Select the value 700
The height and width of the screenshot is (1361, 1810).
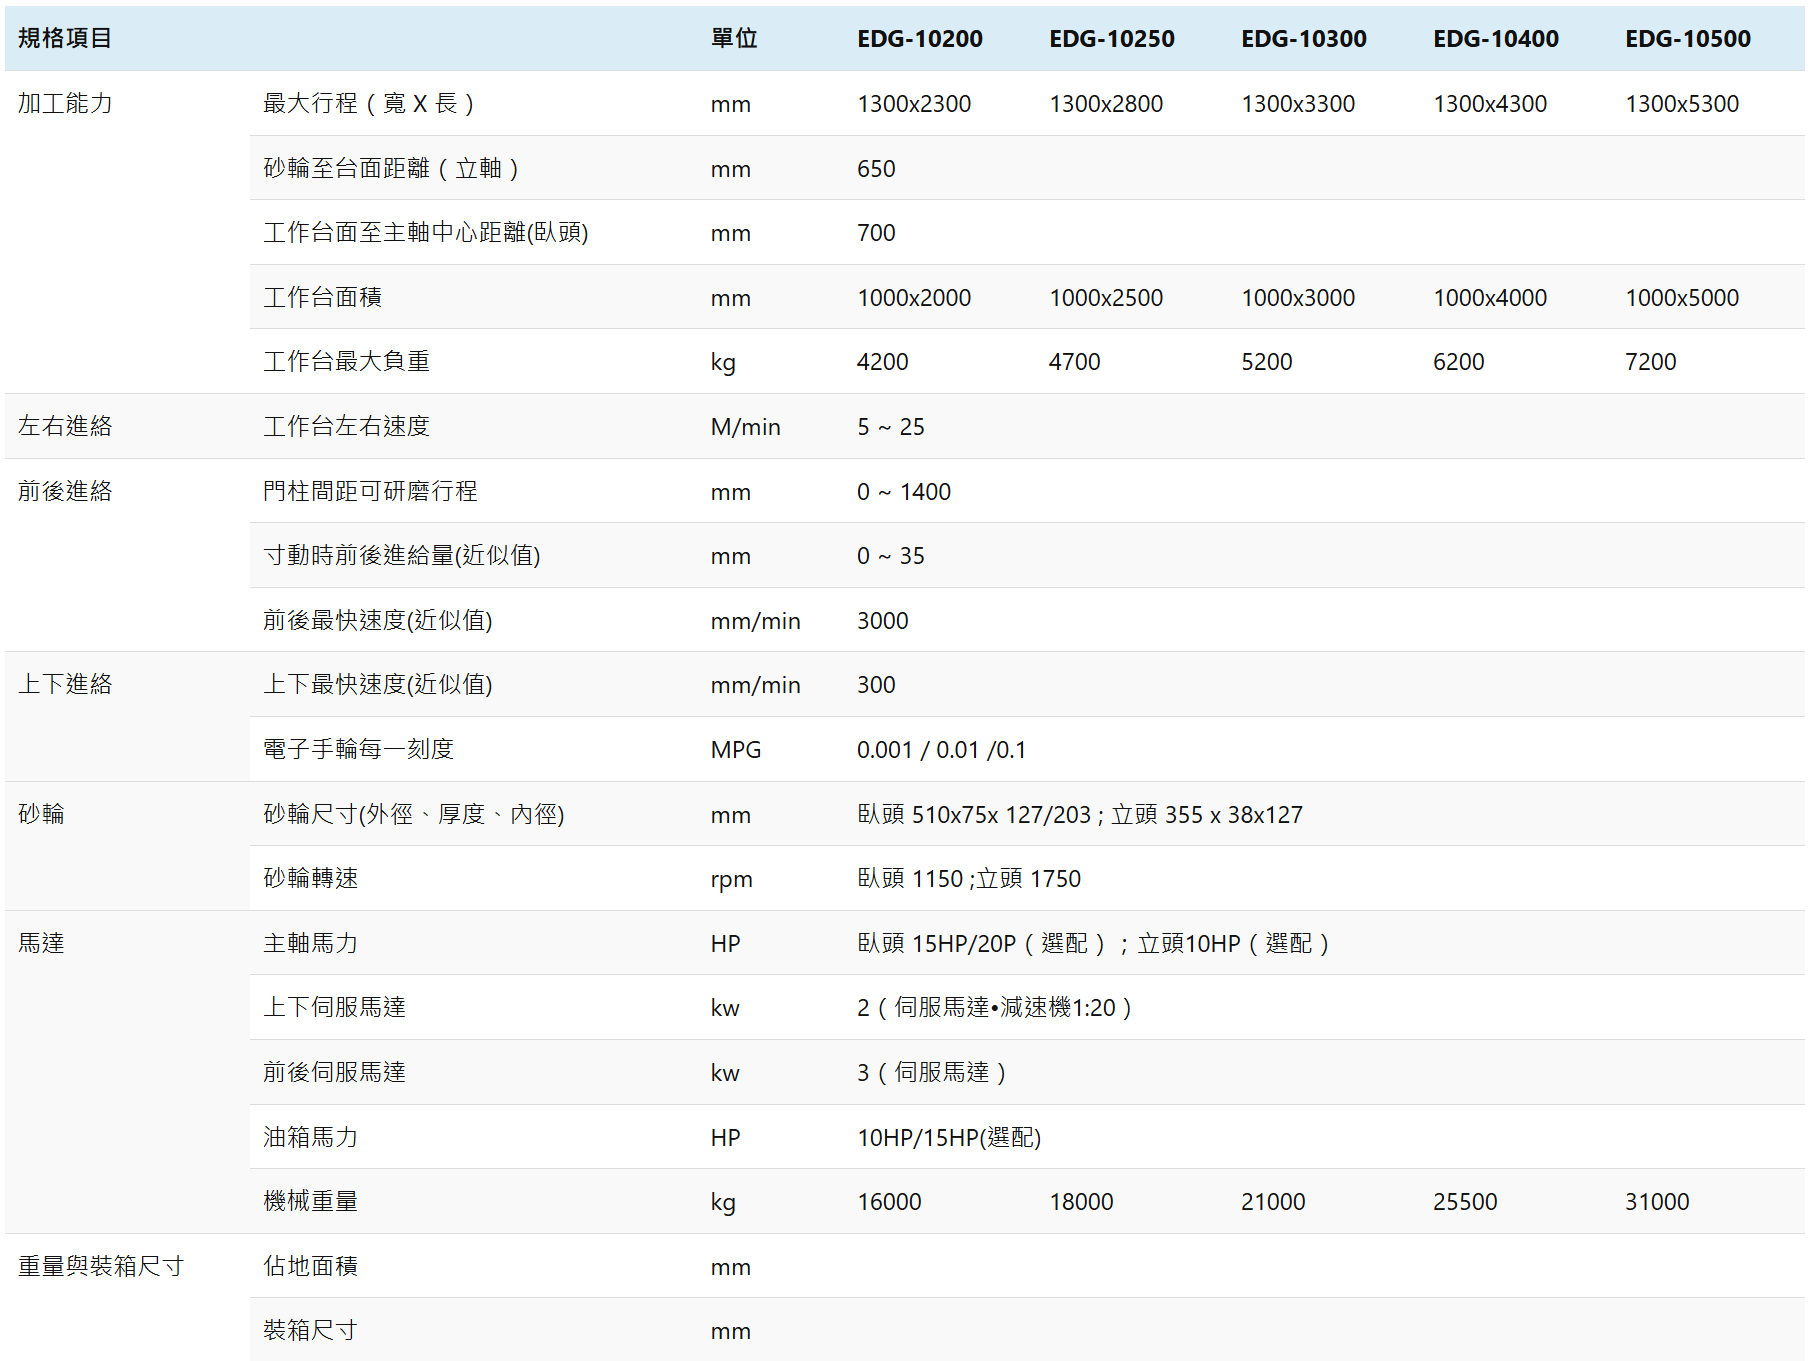tap(876, 233)
